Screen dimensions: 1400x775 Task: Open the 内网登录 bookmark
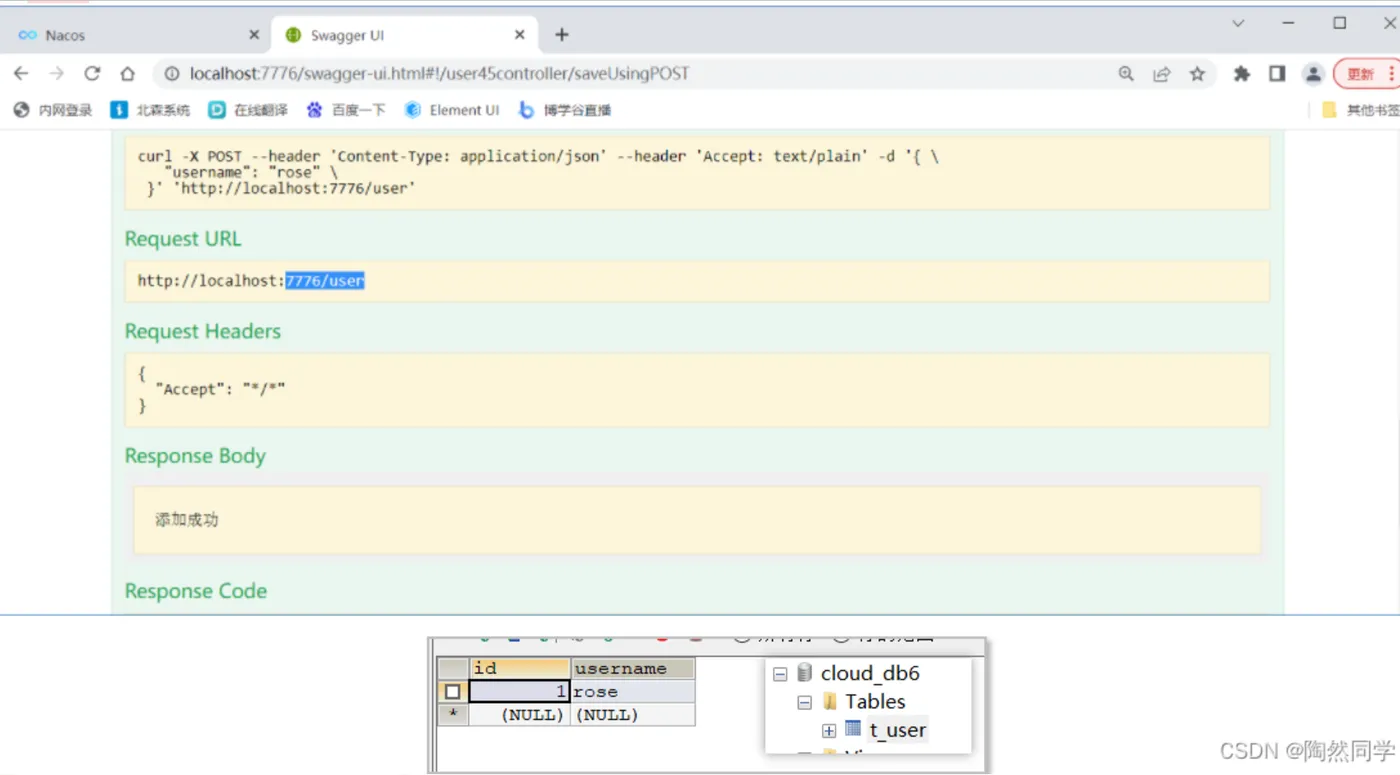click(x=53, y=110)
